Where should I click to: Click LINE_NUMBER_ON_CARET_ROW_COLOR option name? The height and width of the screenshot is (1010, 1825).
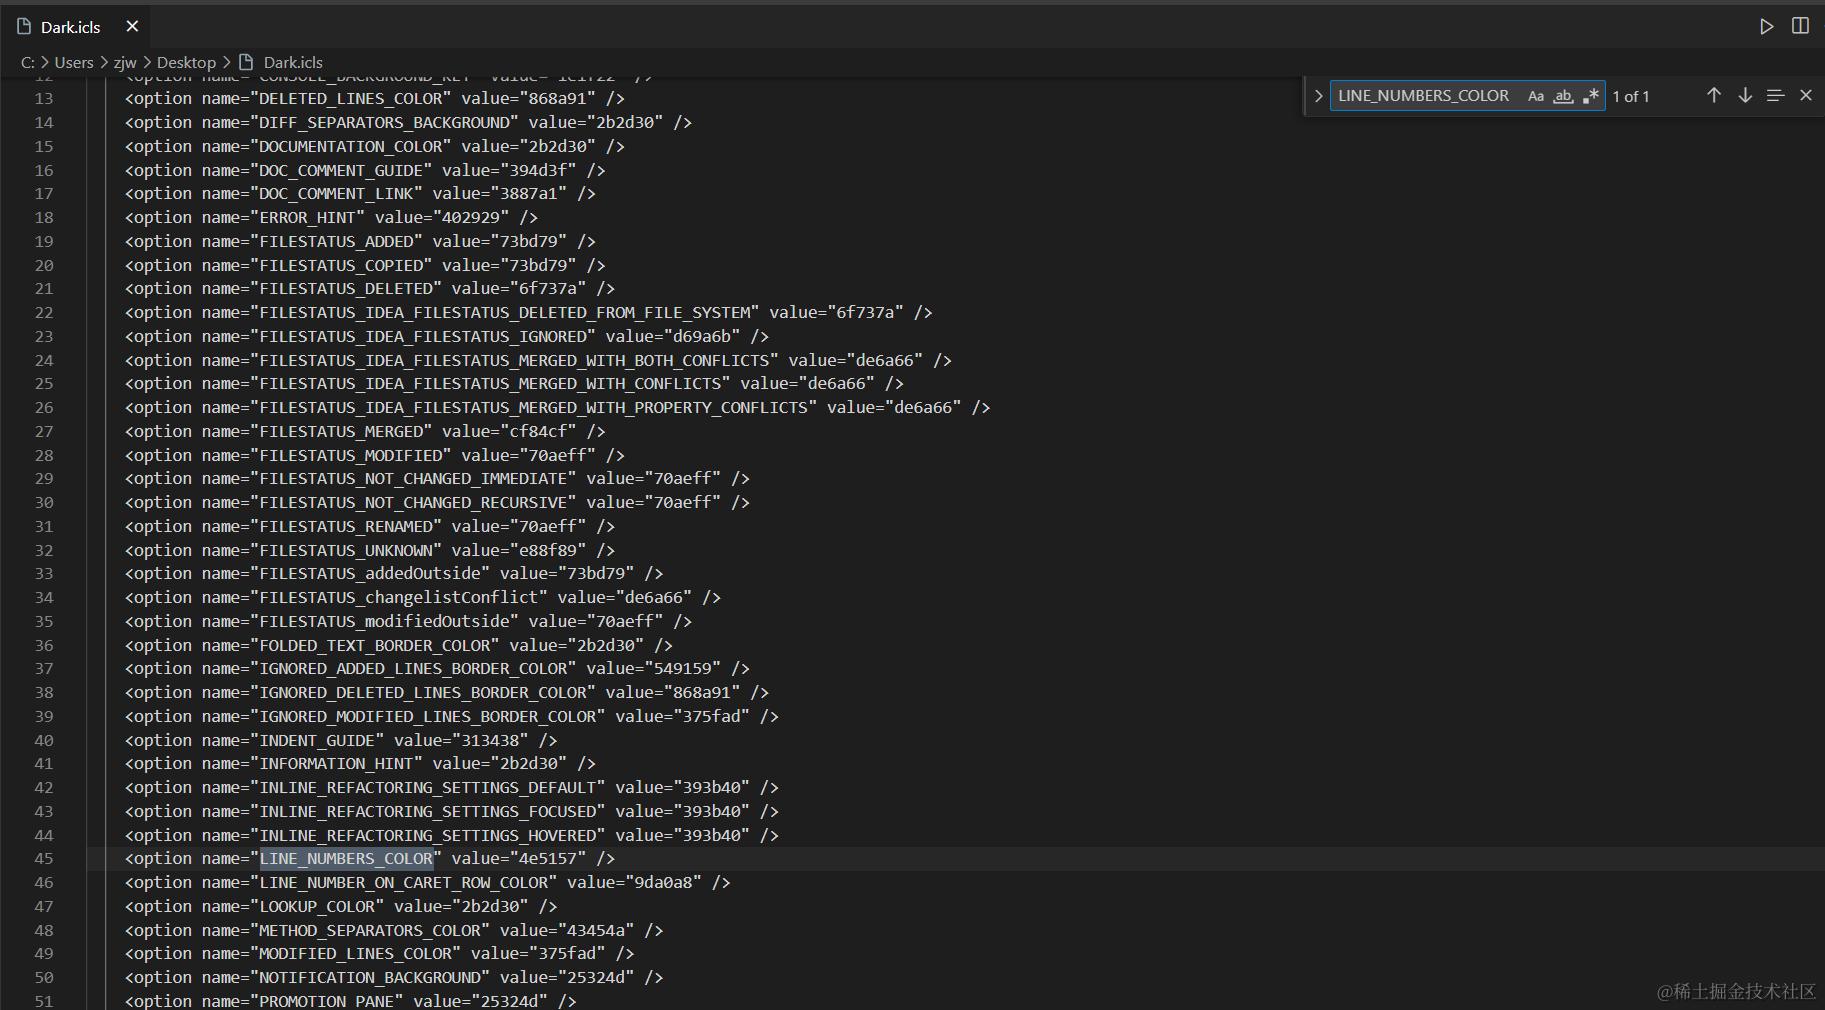pos(404,882)
